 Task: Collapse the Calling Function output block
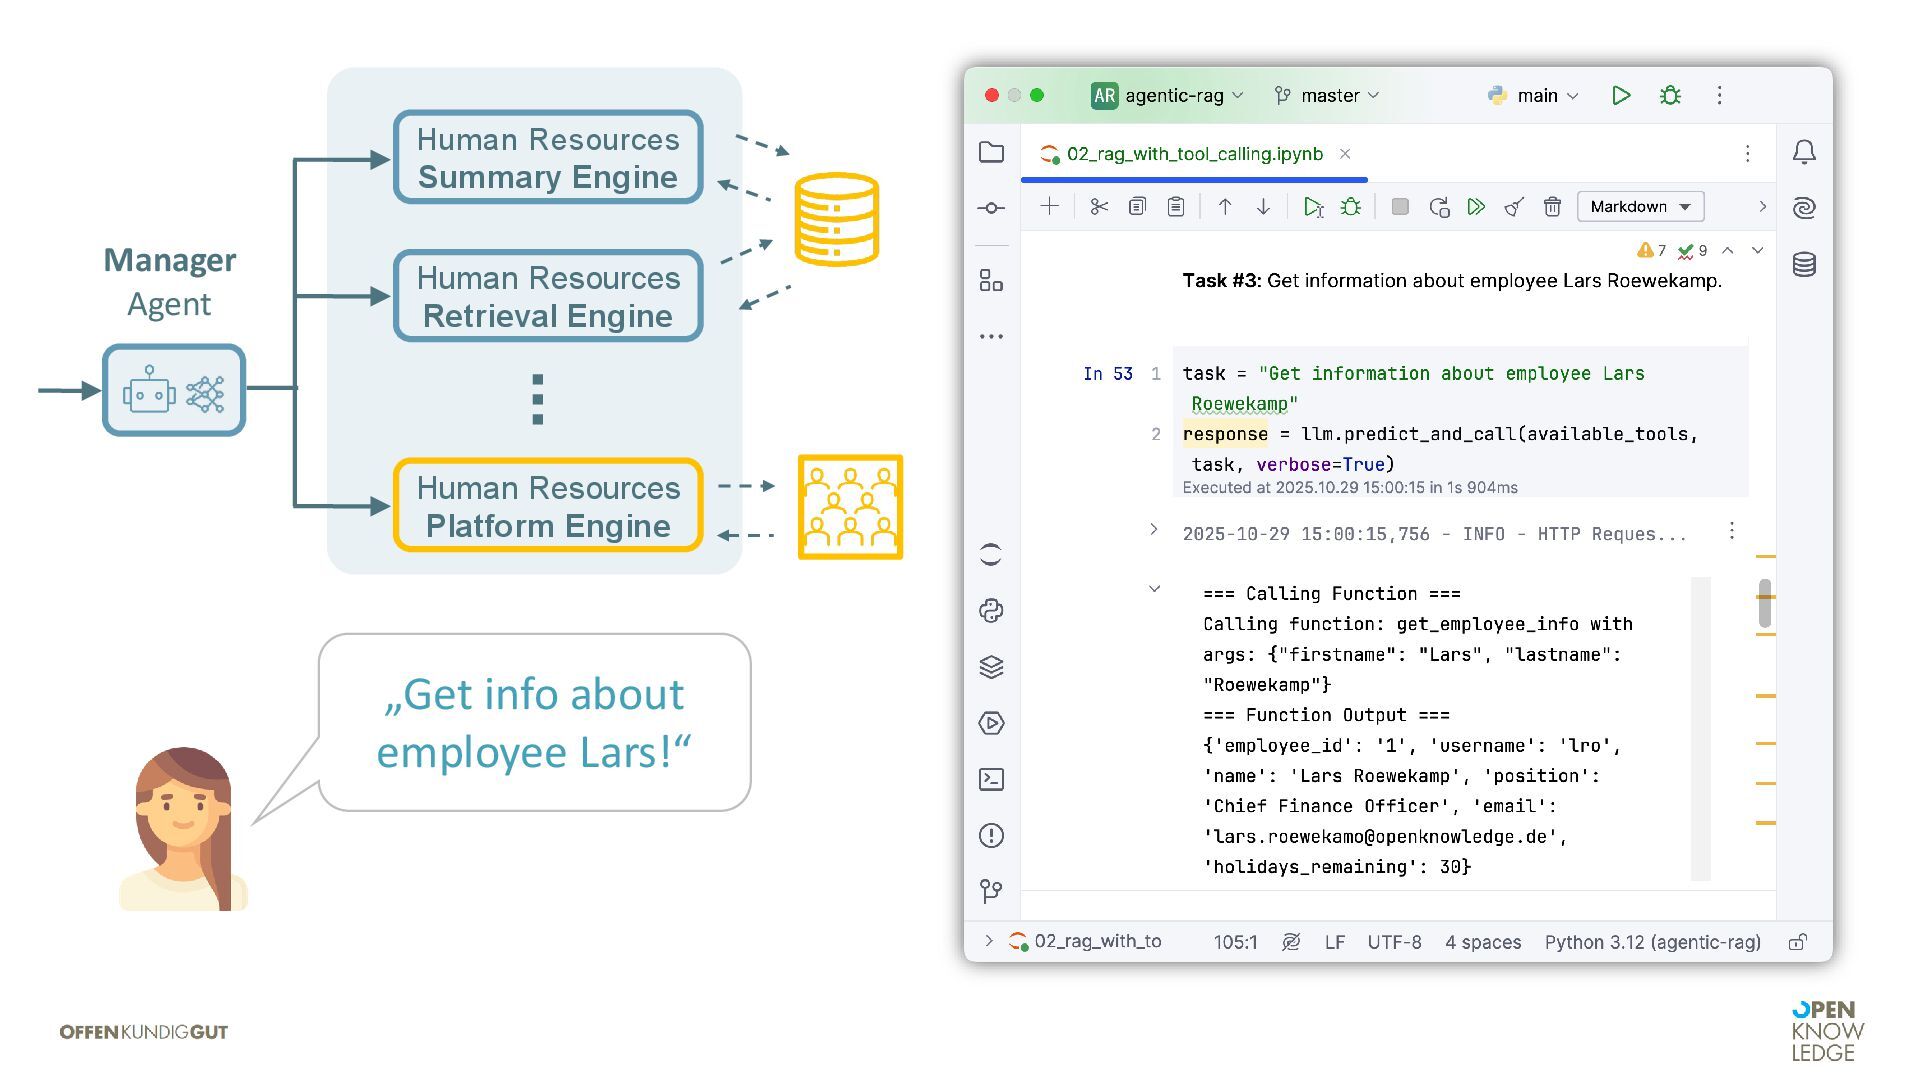1154,589
